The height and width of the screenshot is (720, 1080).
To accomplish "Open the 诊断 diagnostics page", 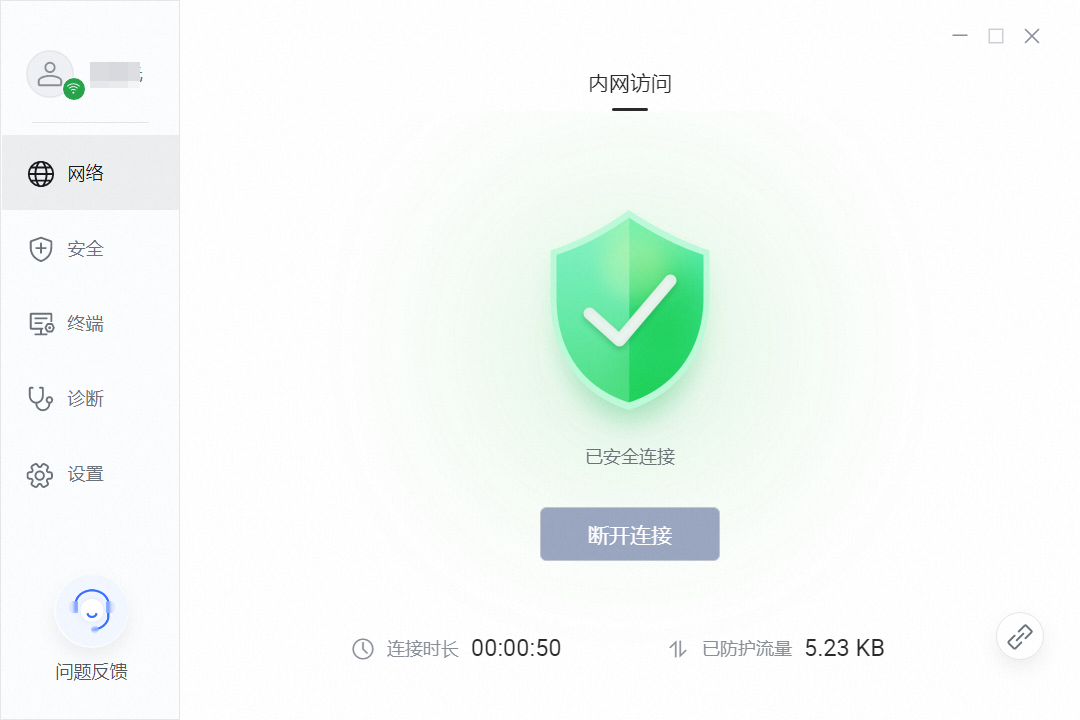I will (90, 398).
